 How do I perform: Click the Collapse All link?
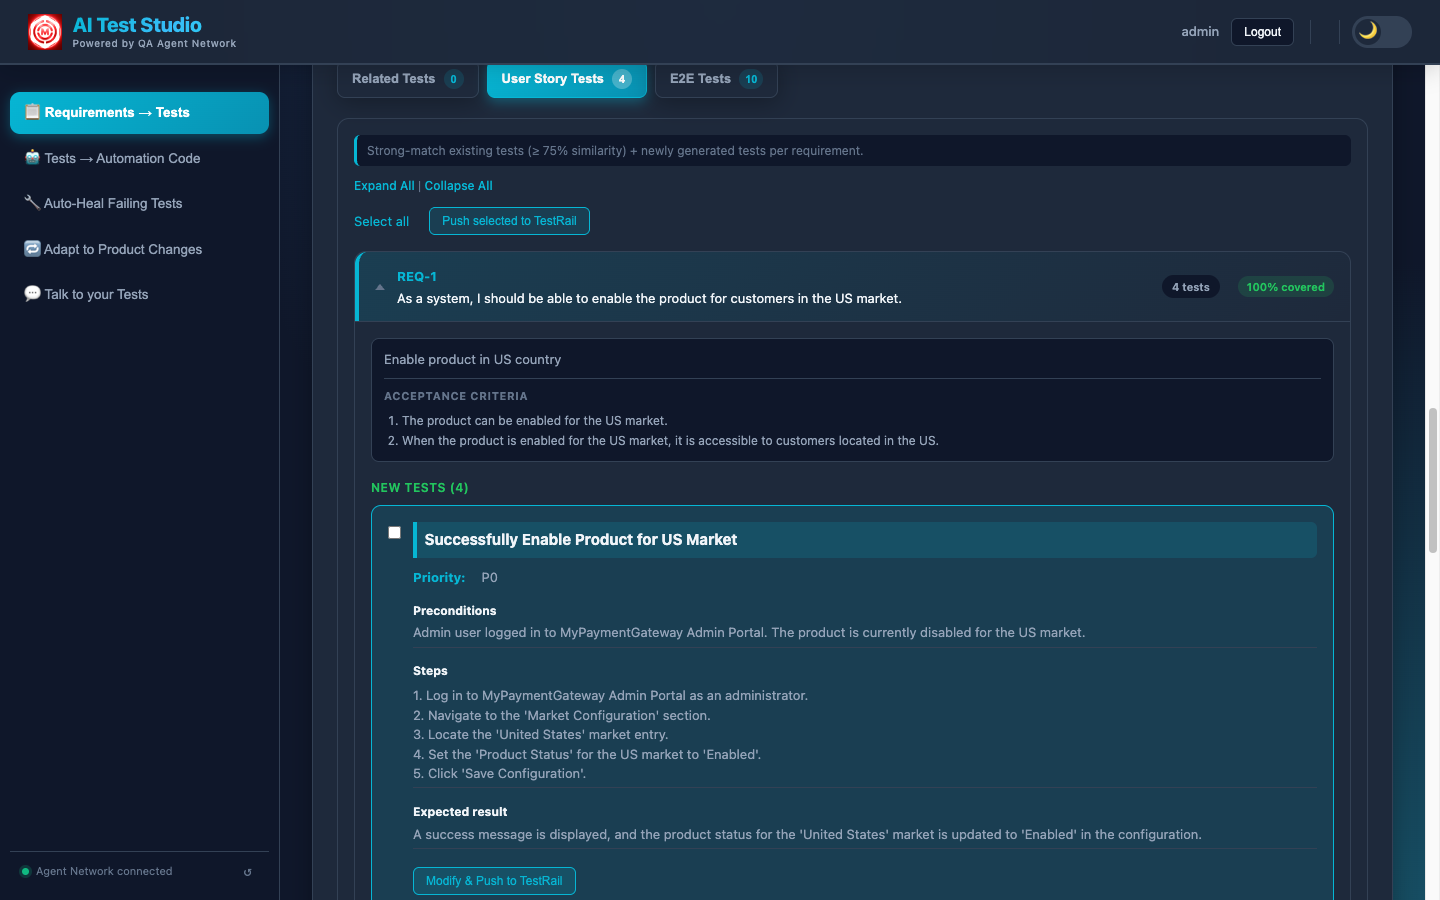point(458,186)
